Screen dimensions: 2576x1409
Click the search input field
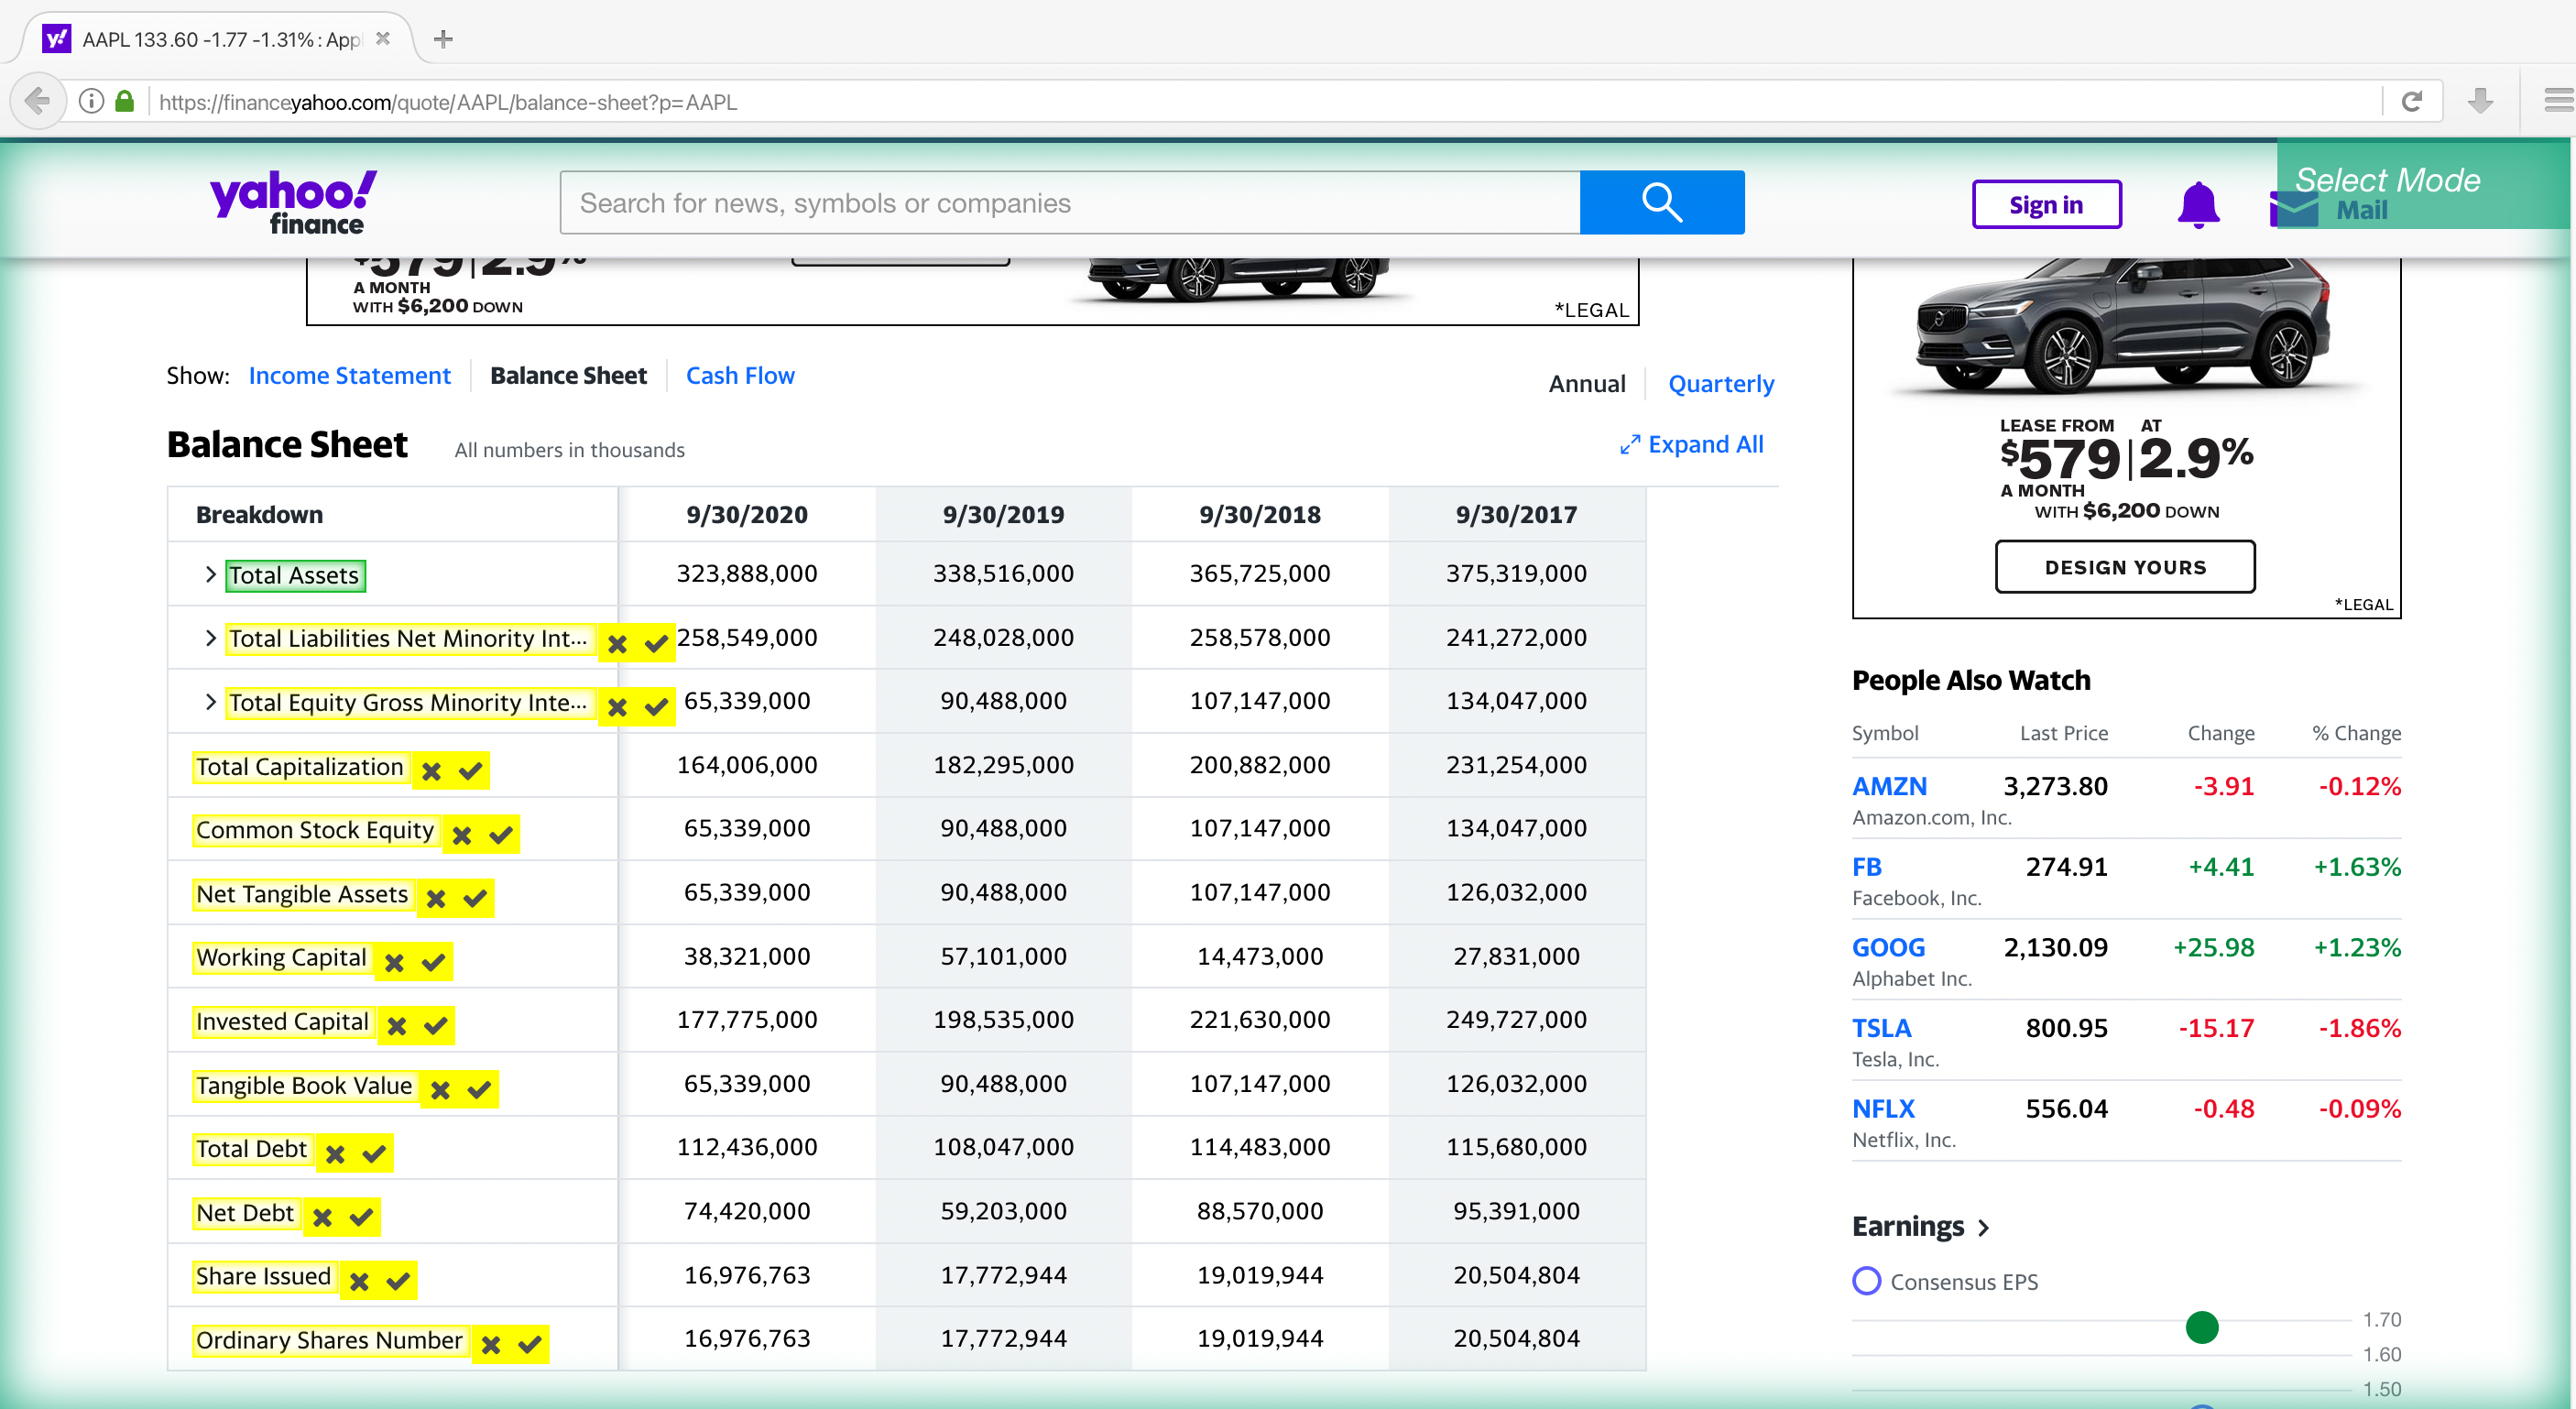coord(1070,202)
